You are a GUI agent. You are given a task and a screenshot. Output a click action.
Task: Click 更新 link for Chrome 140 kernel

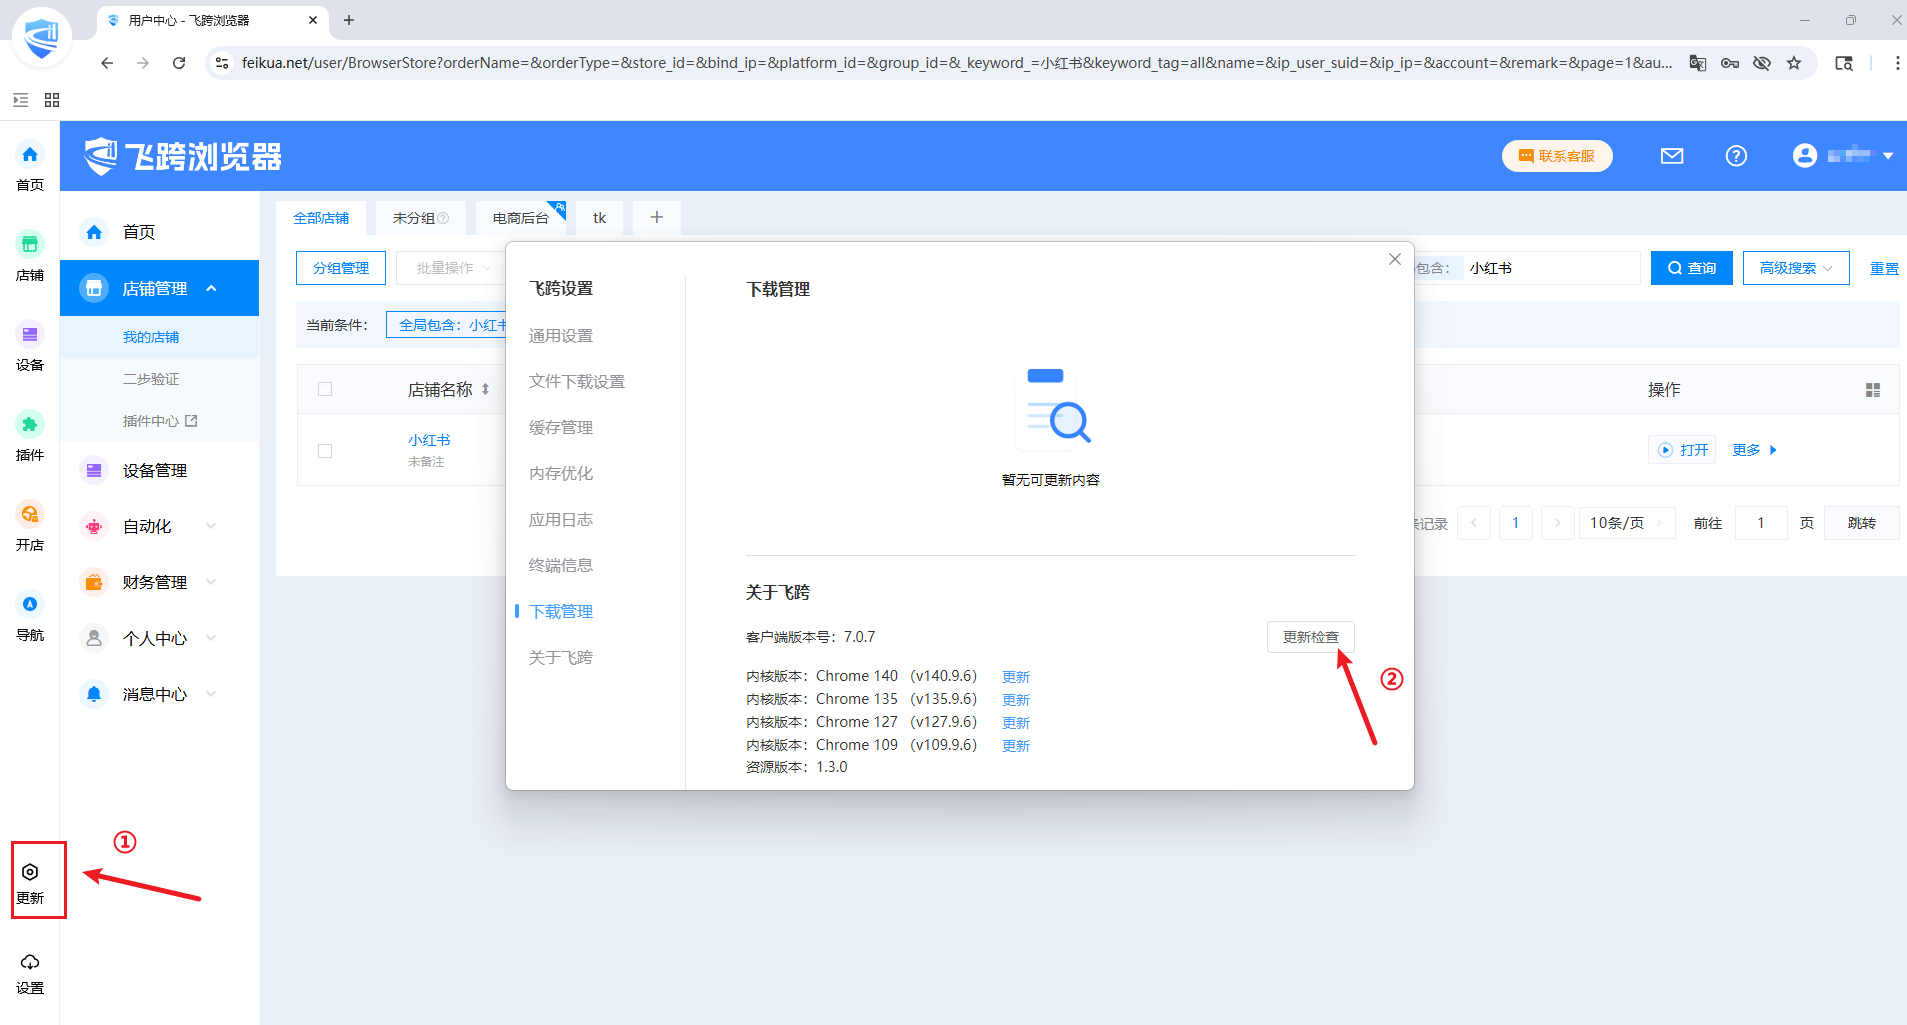(x=1015, y=677)
